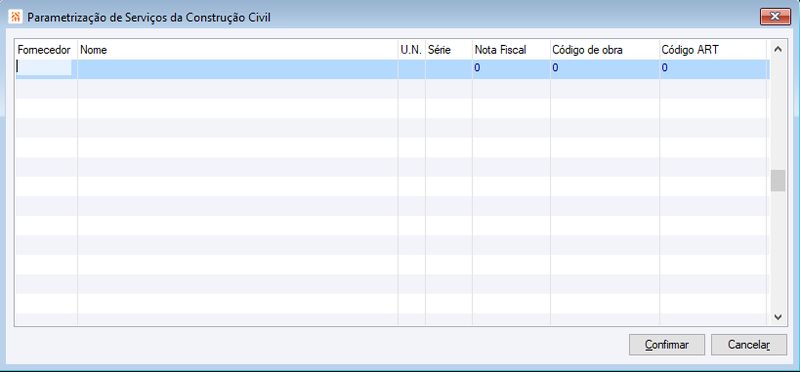Focus the Fornecedor input cell in first row
800x372 pixels.
44,67
